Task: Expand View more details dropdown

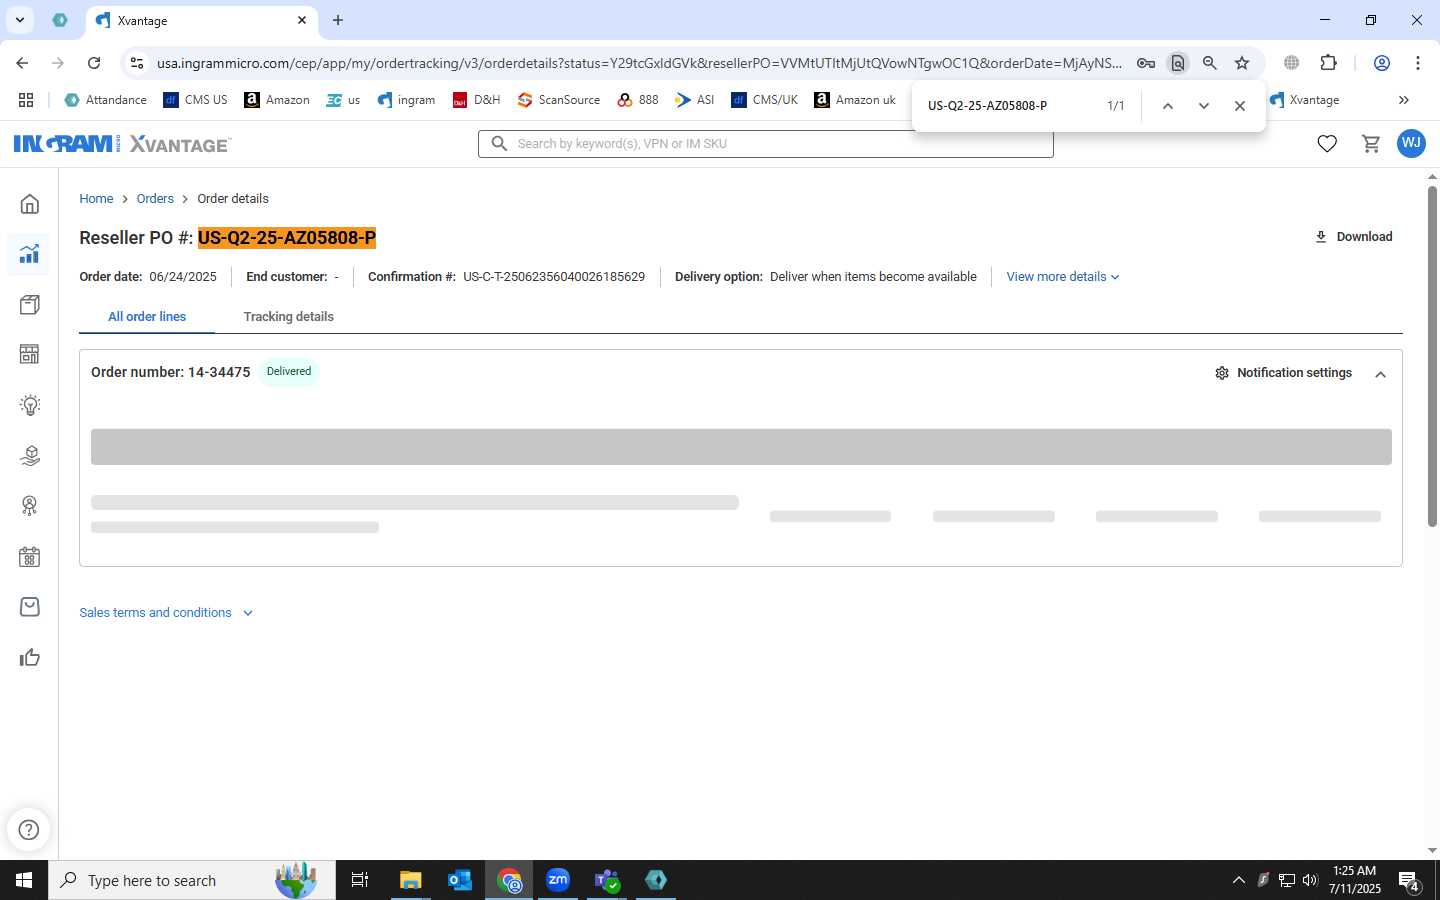Action: [x=1062, y=277]
